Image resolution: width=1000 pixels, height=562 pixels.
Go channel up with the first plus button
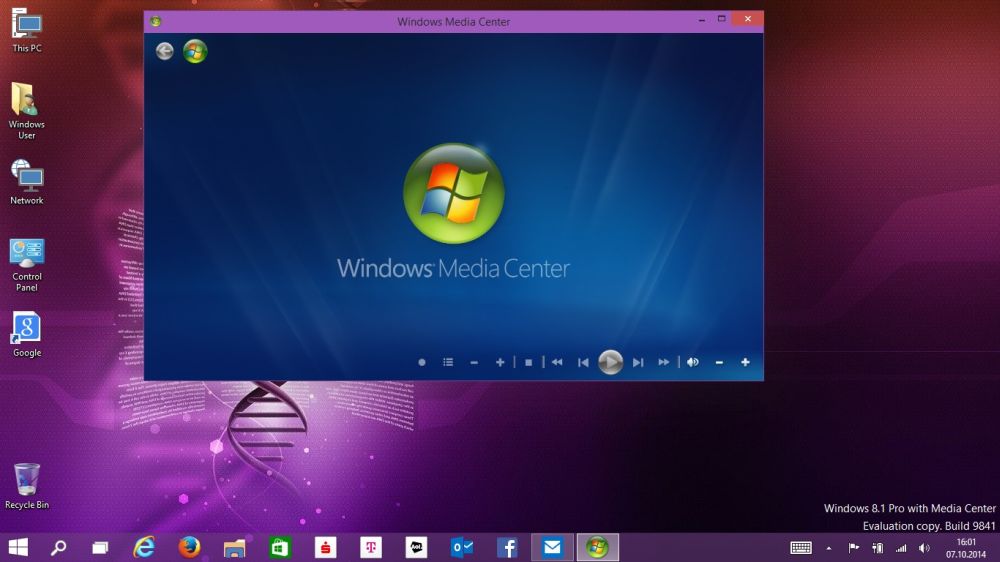pyautogui.click(x=500, y=362)
